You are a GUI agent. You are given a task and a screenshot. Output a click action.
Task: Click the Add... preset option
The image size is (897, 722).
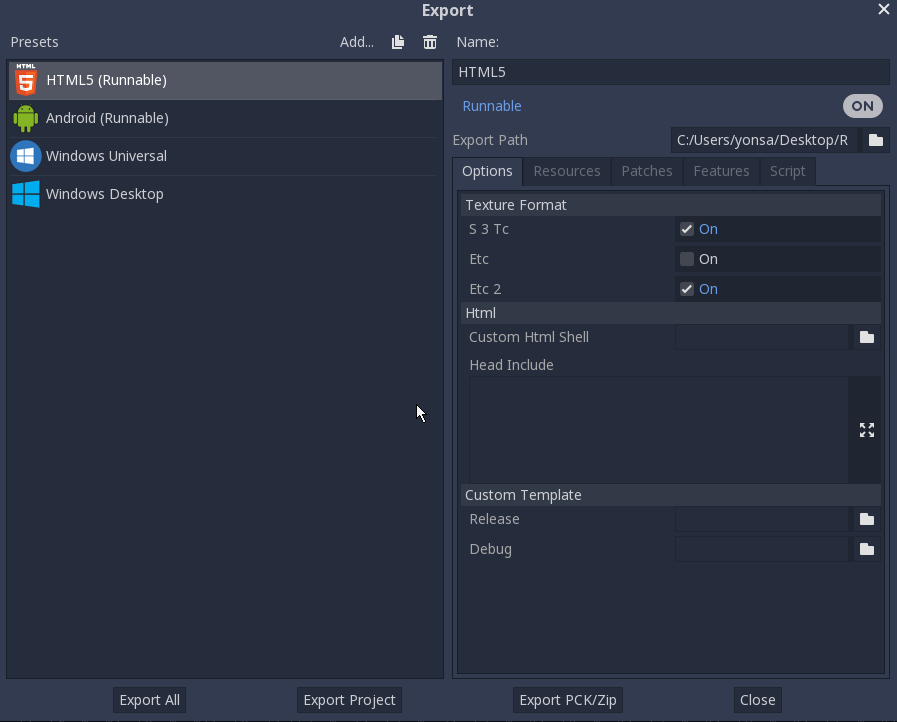click(x=356, y=42)
